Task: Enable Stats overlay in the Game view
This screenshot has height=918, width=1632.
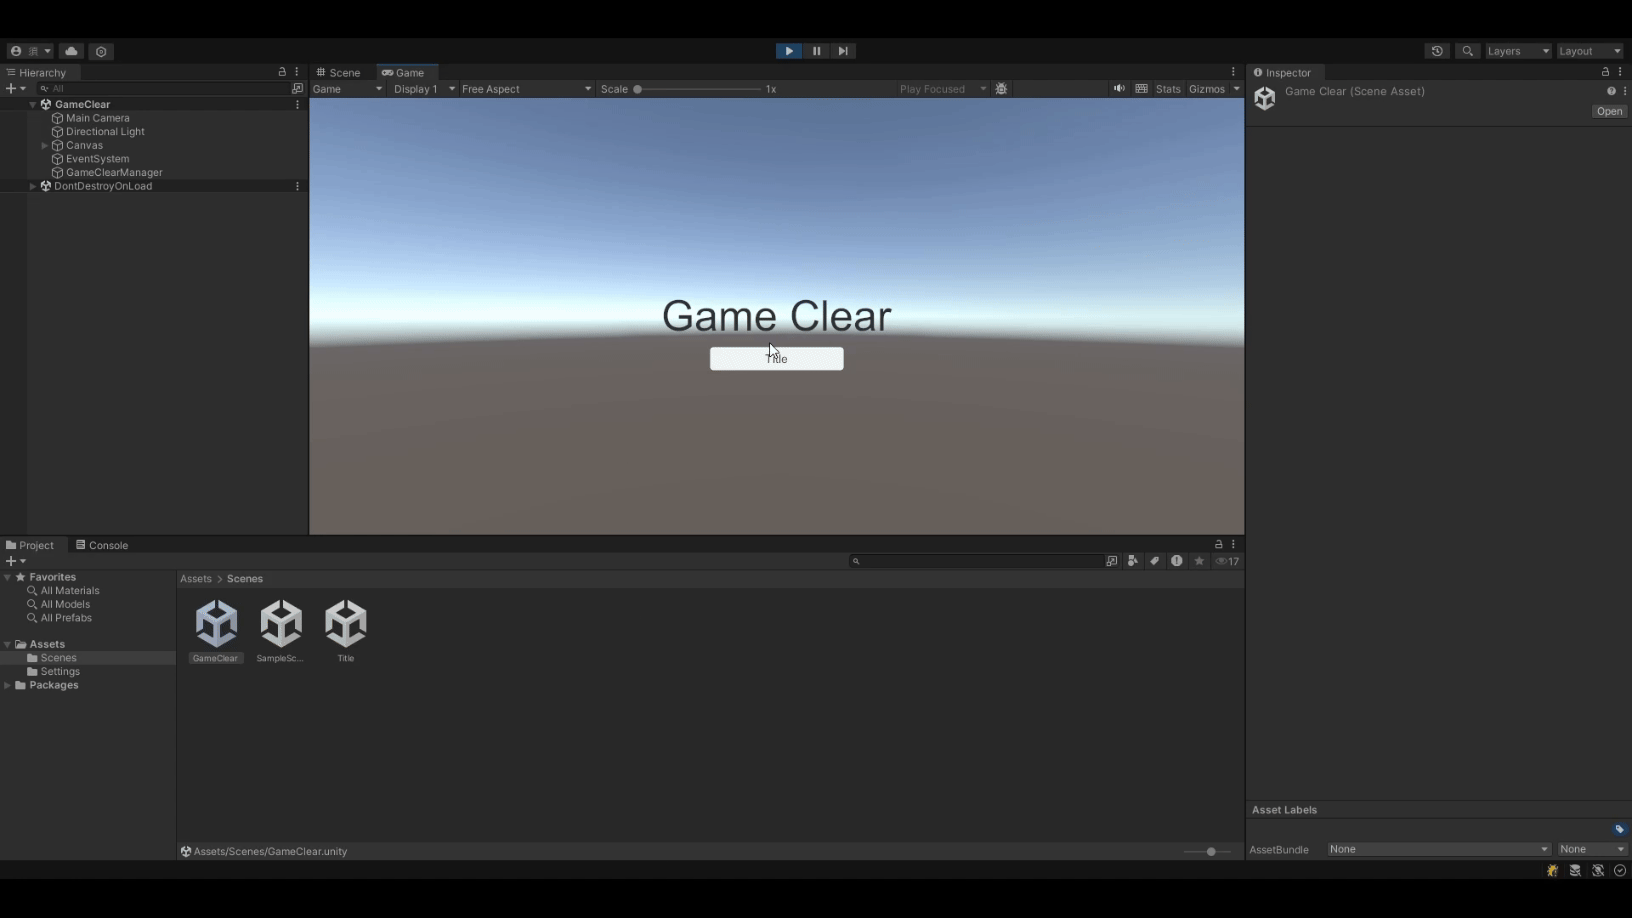Action: pyautogui.click(x=1167, y=89)
